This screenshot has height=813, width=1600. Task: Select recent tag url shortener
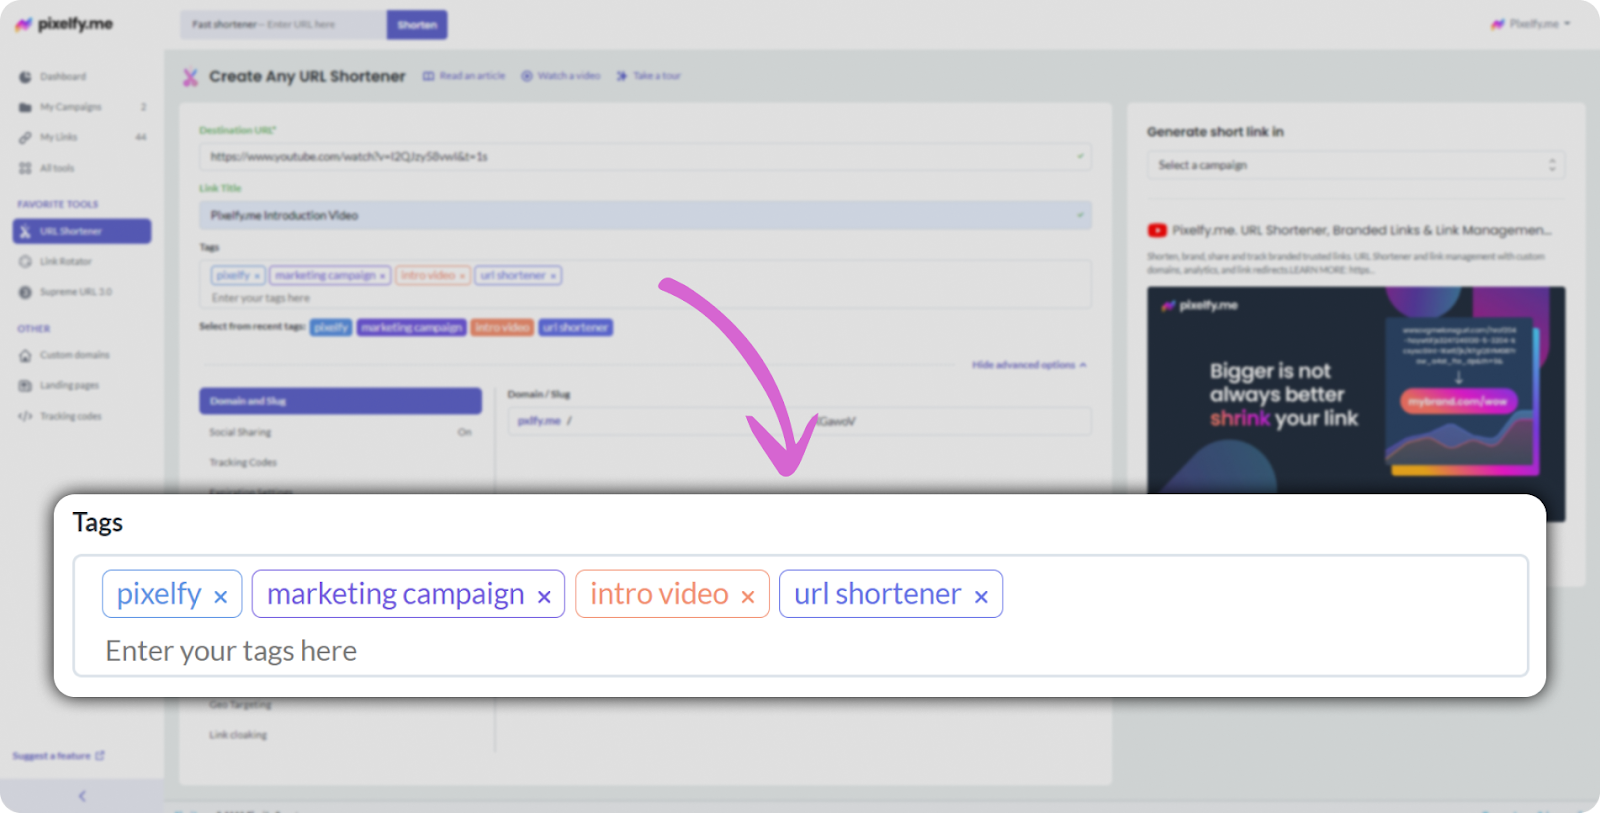click(x=575, y=327)
